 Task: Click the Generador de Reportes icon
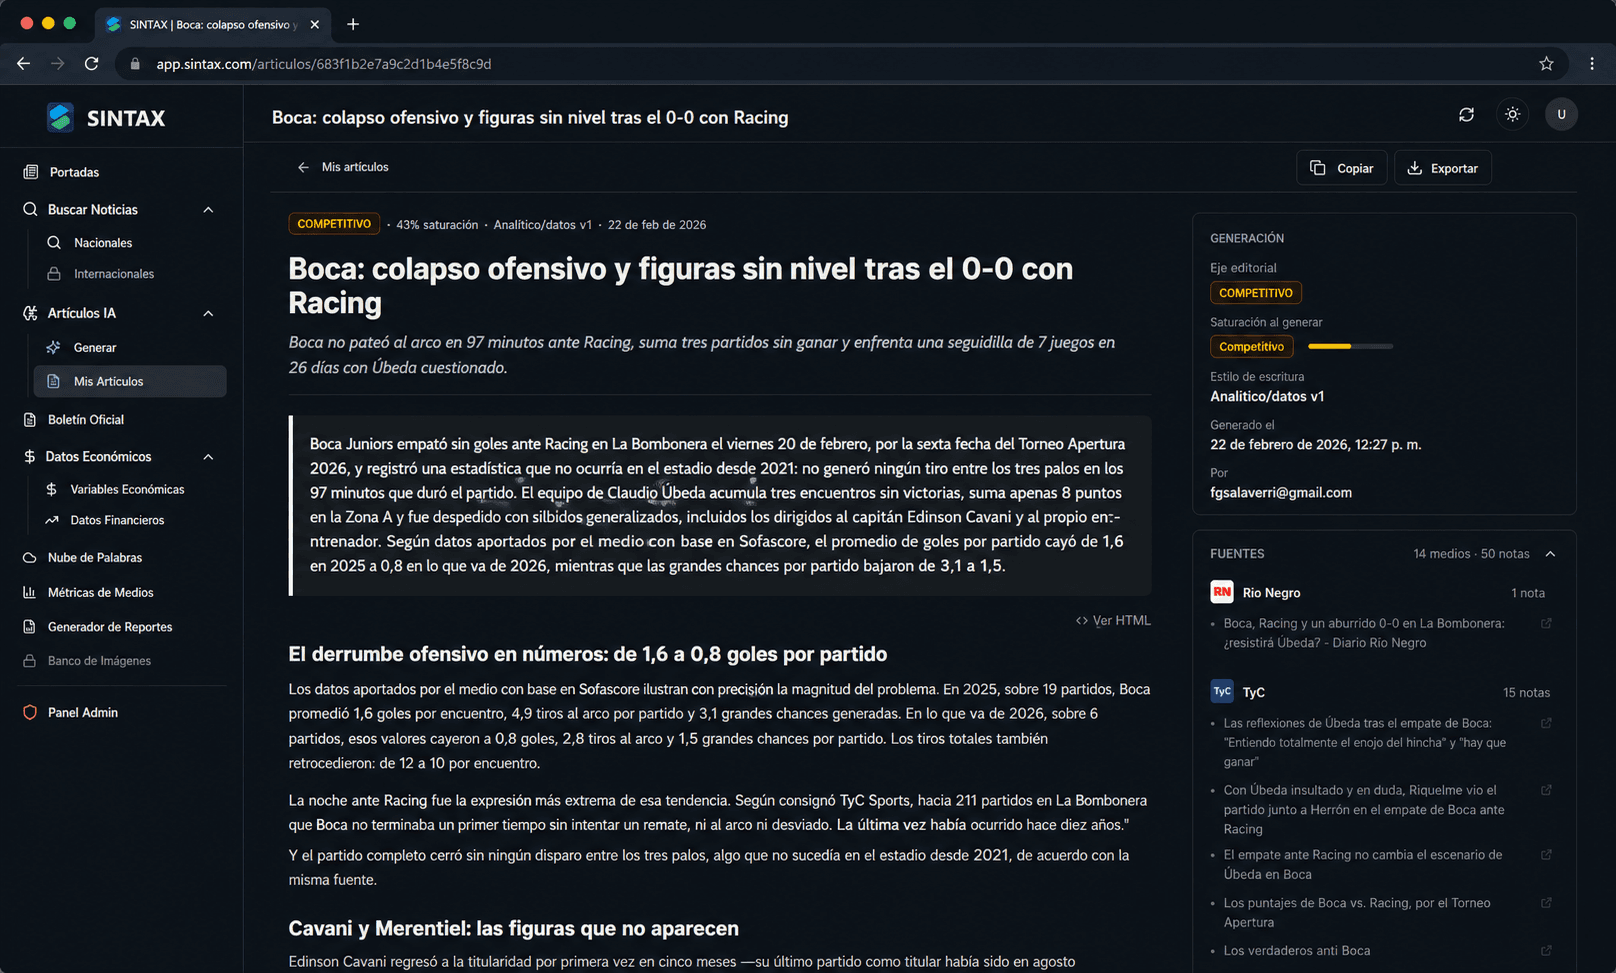(30, 627)
